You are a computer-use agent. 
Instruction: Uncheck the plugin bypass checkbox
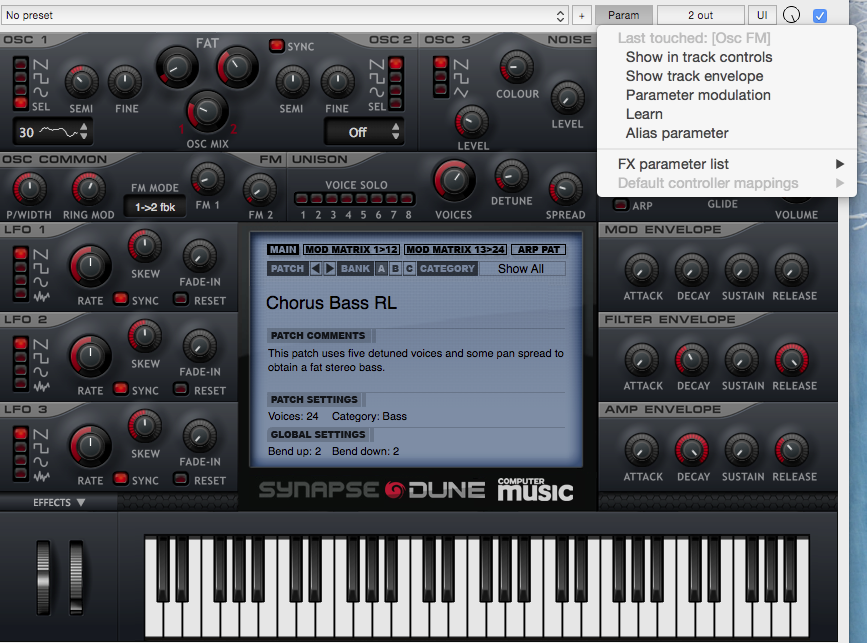tap(820, 15)
